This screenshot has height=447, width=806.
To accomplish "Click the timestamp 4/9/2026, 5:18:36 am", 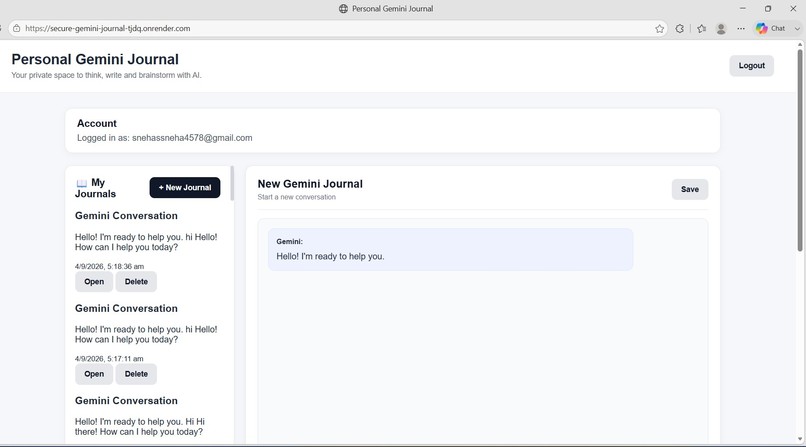I will pyautogui.click(x=109, y=266).
